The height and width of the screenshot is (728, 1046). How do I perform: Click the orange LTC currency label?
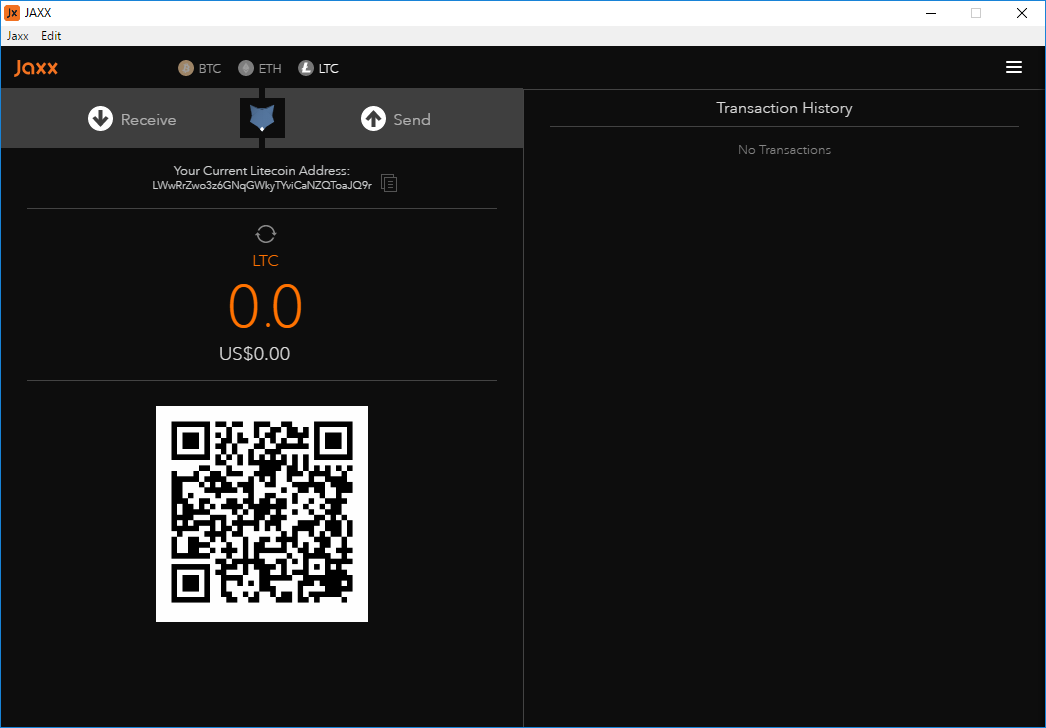point(266,261)
